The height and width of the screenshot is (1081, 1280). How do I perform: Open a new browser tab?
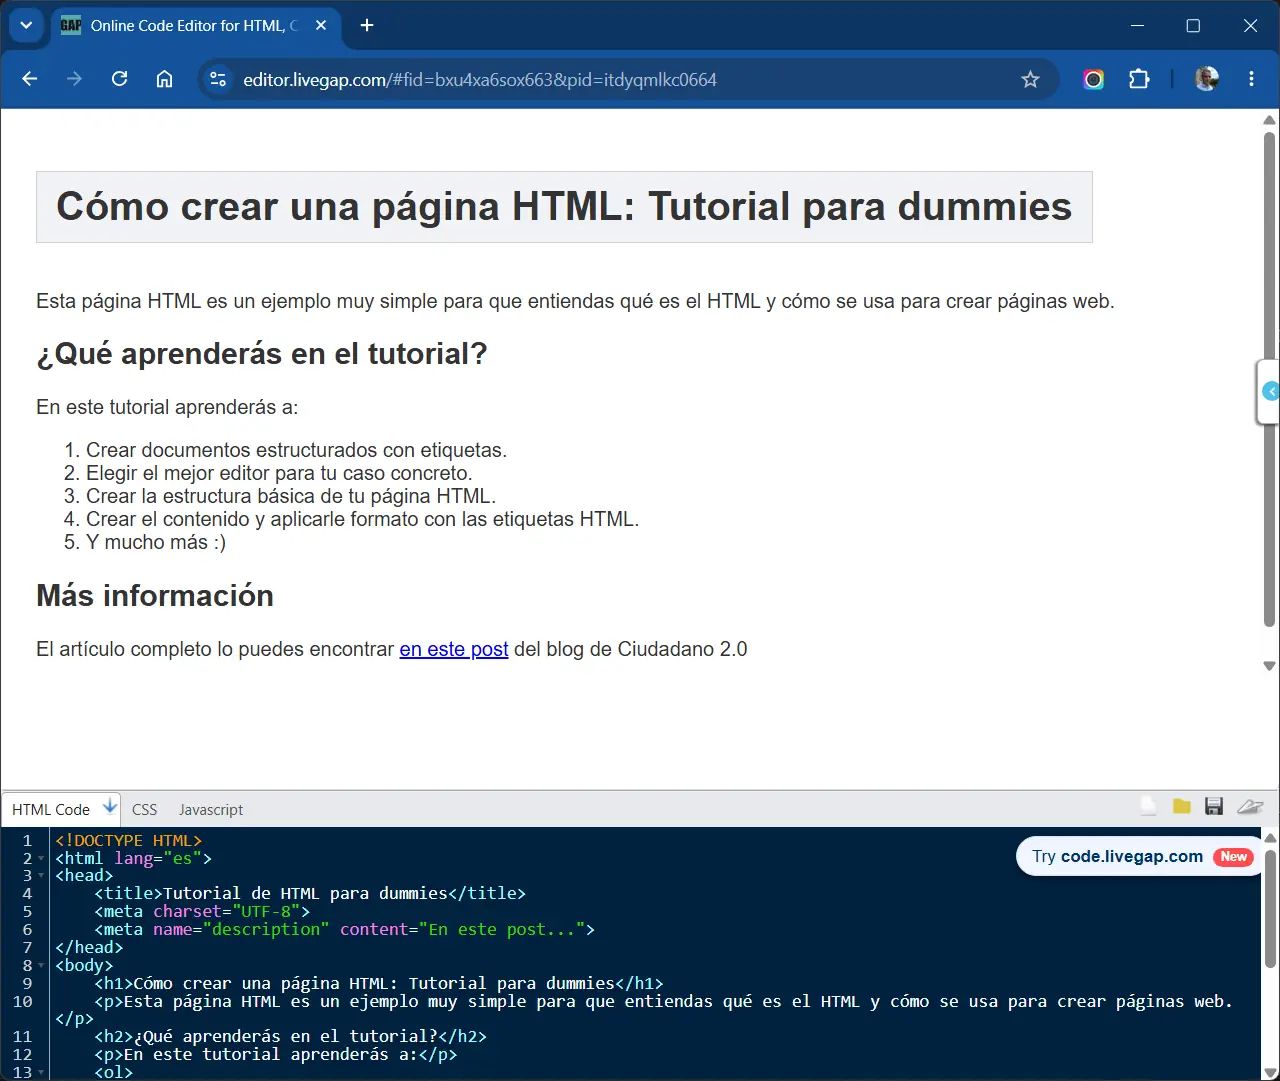pos(367,25)
